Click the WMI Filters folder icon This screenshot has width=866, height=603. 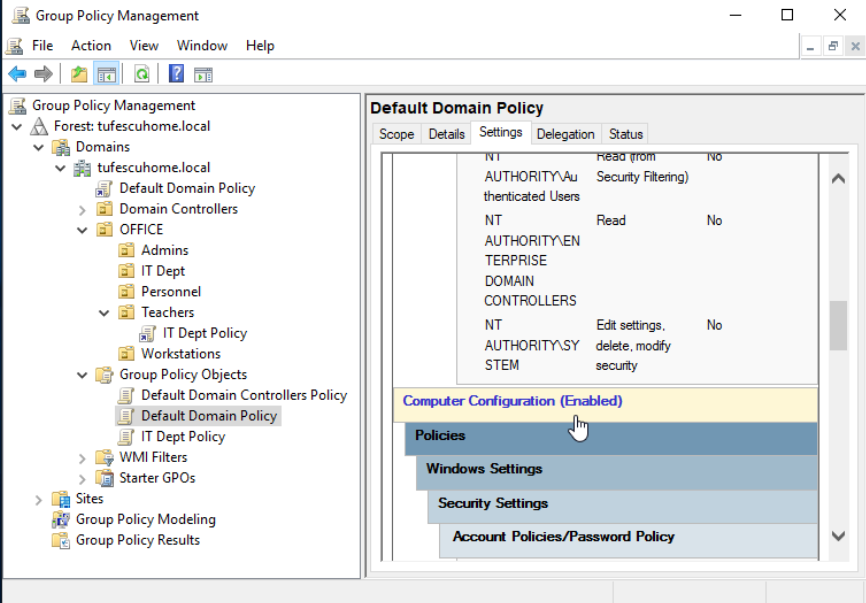pos(104,458)
